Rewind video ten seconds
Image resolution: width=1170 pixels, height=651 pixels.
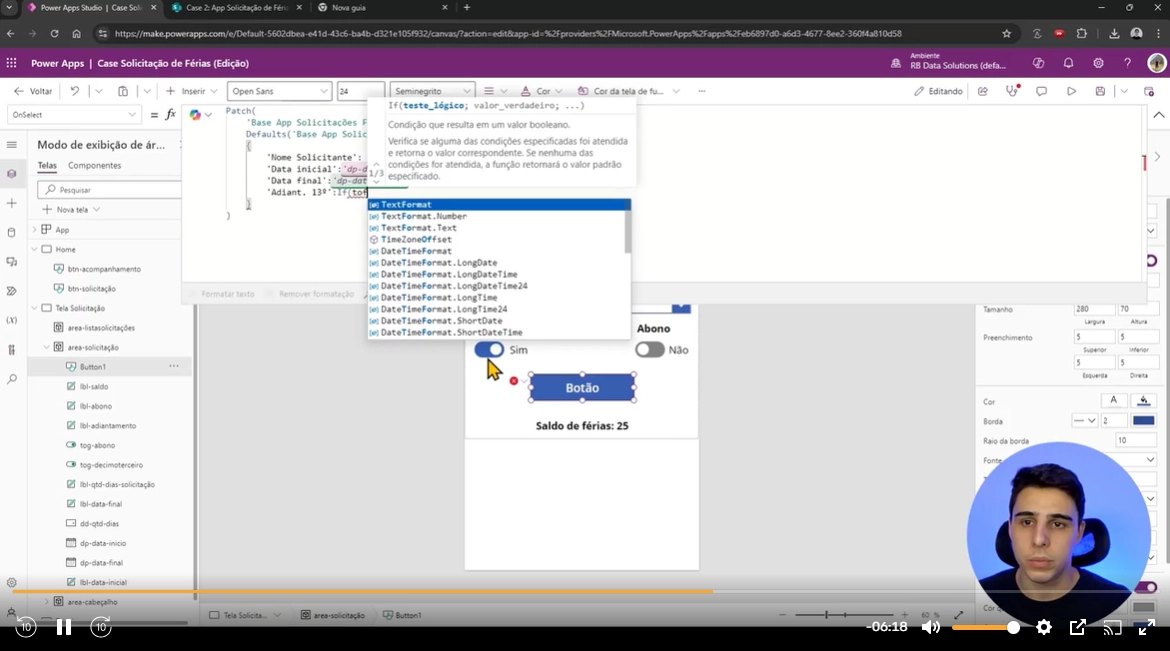[x=25, y=627]
